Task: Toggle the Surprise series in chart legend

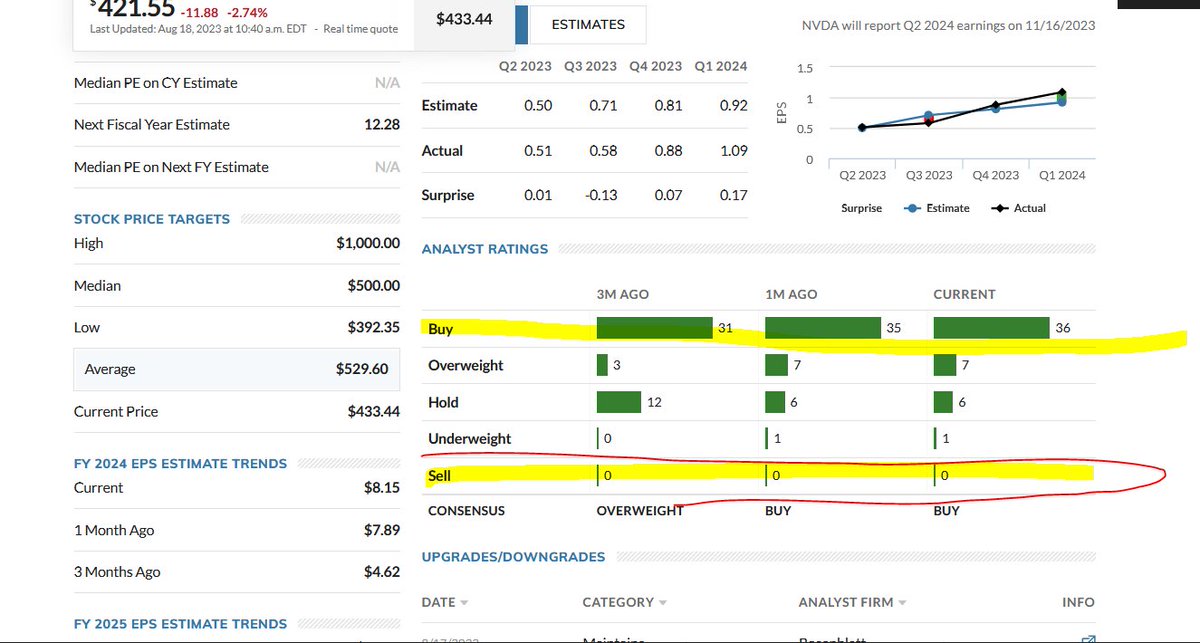Action: tap(862, 208)
